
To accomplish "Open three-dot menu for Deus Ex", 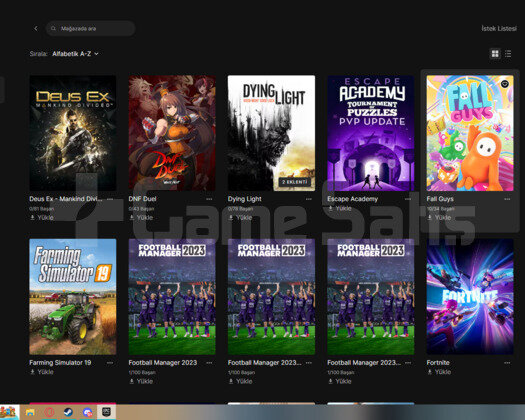I will (110, 199).
